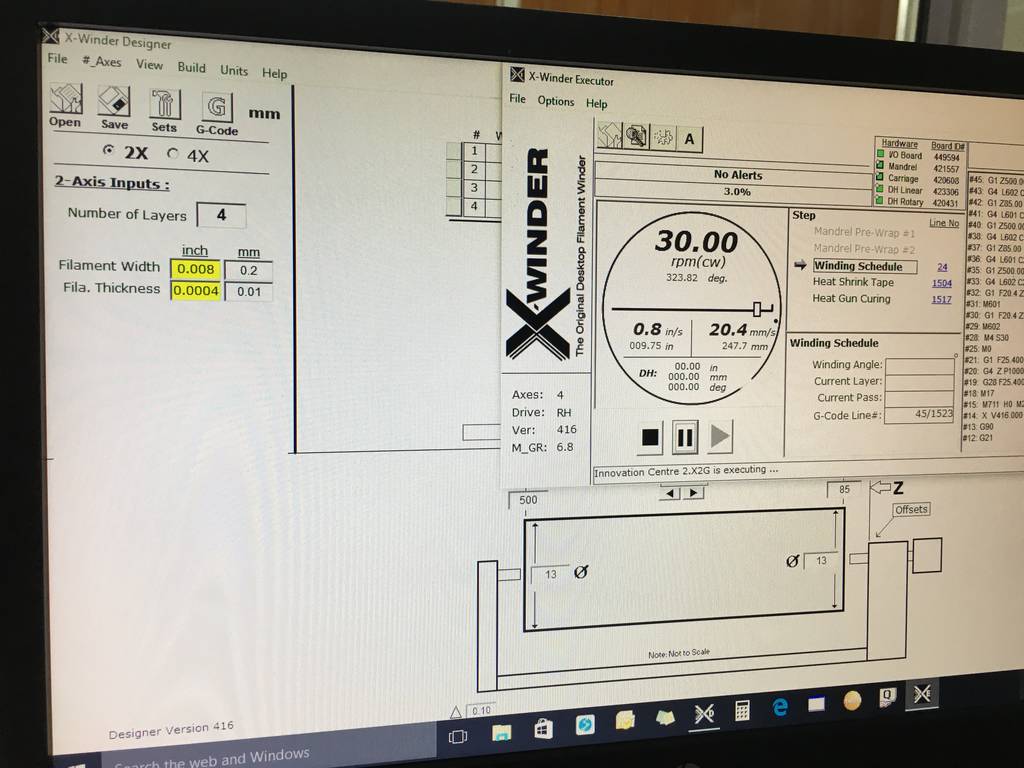Select Mandrel Pre-Wrap #1 step
Screen dimensions: 1024x768
point(864,232)
